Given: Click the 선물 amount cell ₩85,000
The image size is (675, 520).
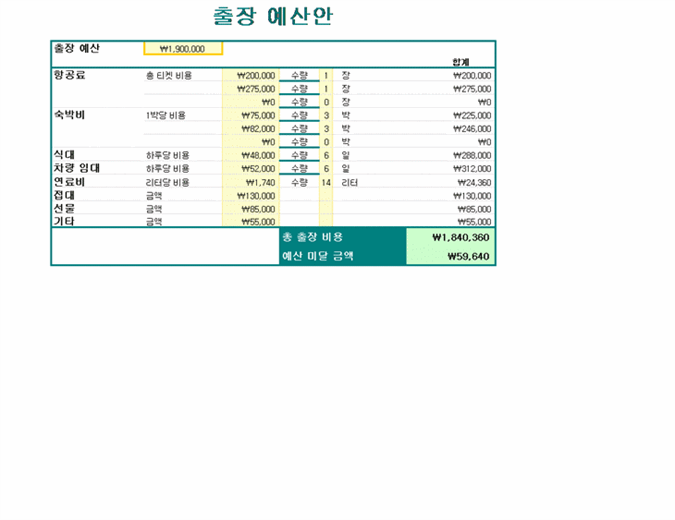Looking at the screenshot, I should pyautogui.click(x=250, y=209).
